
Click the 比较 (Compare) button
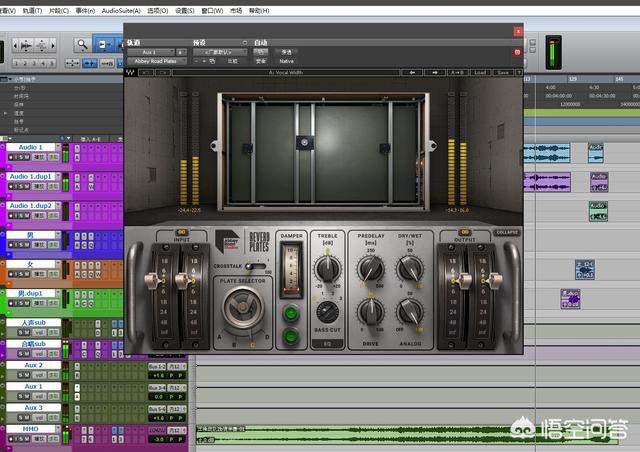pos(232,61)
